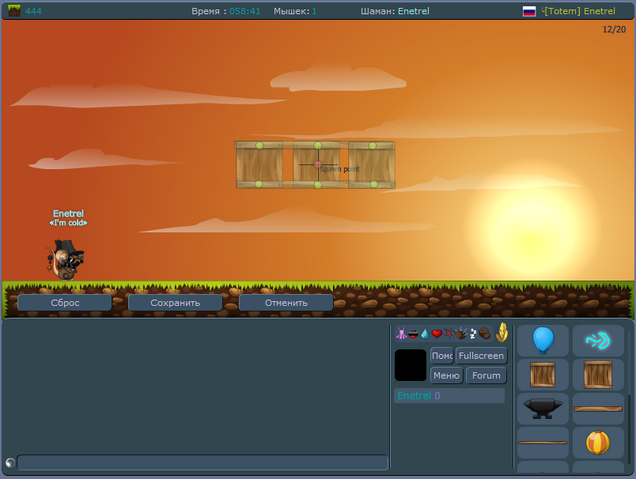Use the laughing mouth emote icon

point(413,334)
